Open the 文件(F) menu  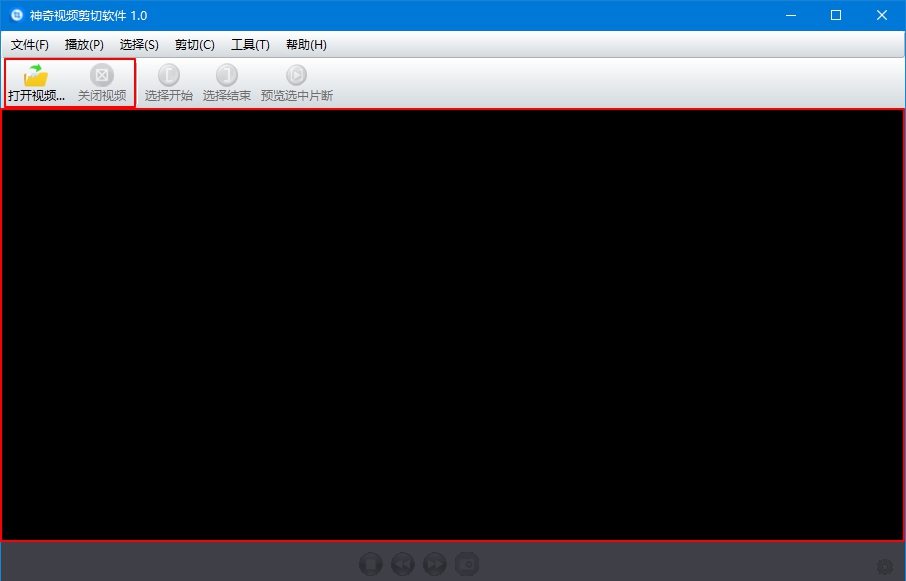pyautogui.click(x=30, y=44)
